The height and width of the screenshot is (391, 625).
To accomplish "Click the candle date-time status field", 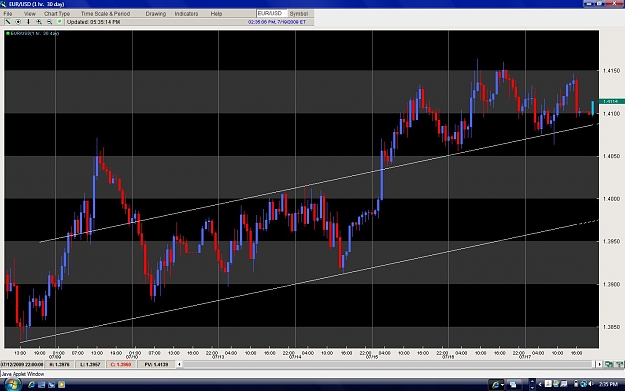I will pos(22,364).
